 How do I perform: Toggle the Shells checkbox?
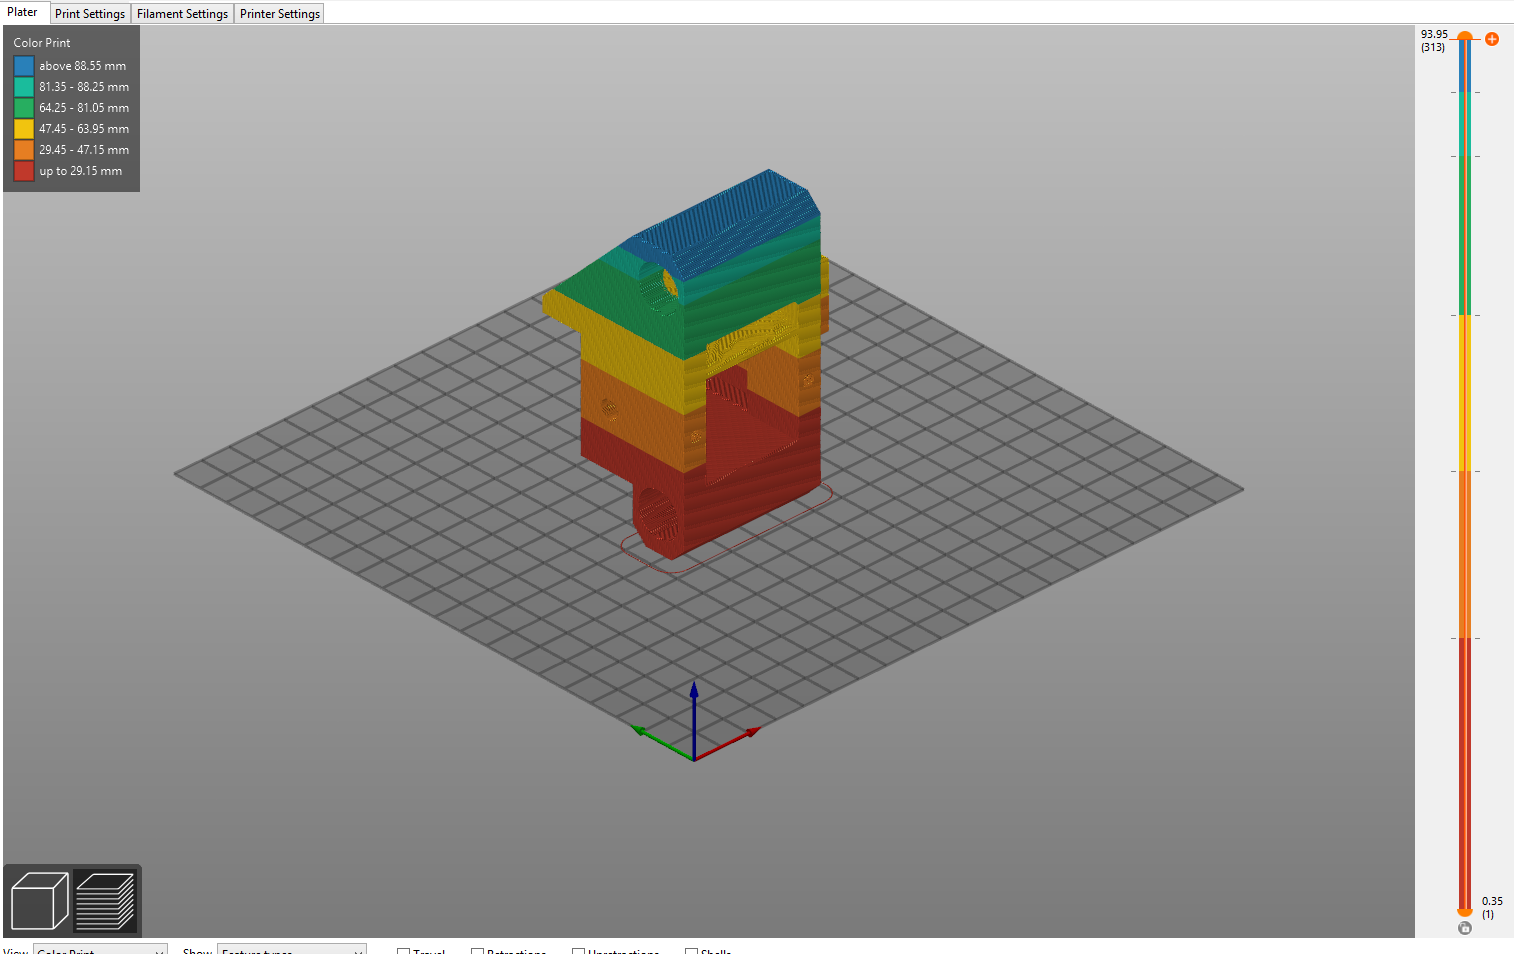coord(691,951)
